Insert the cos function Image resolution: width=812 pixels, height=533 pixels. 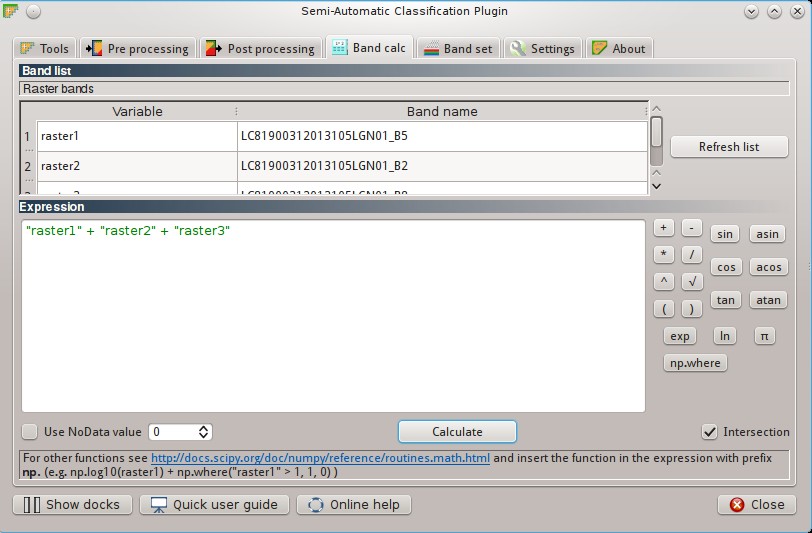point(726,267)
